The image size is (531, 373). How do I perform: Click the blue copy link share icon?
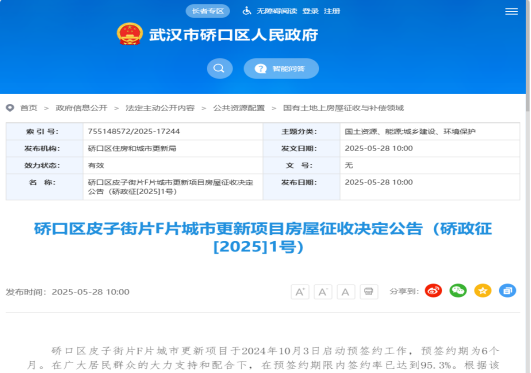[507, 291]
